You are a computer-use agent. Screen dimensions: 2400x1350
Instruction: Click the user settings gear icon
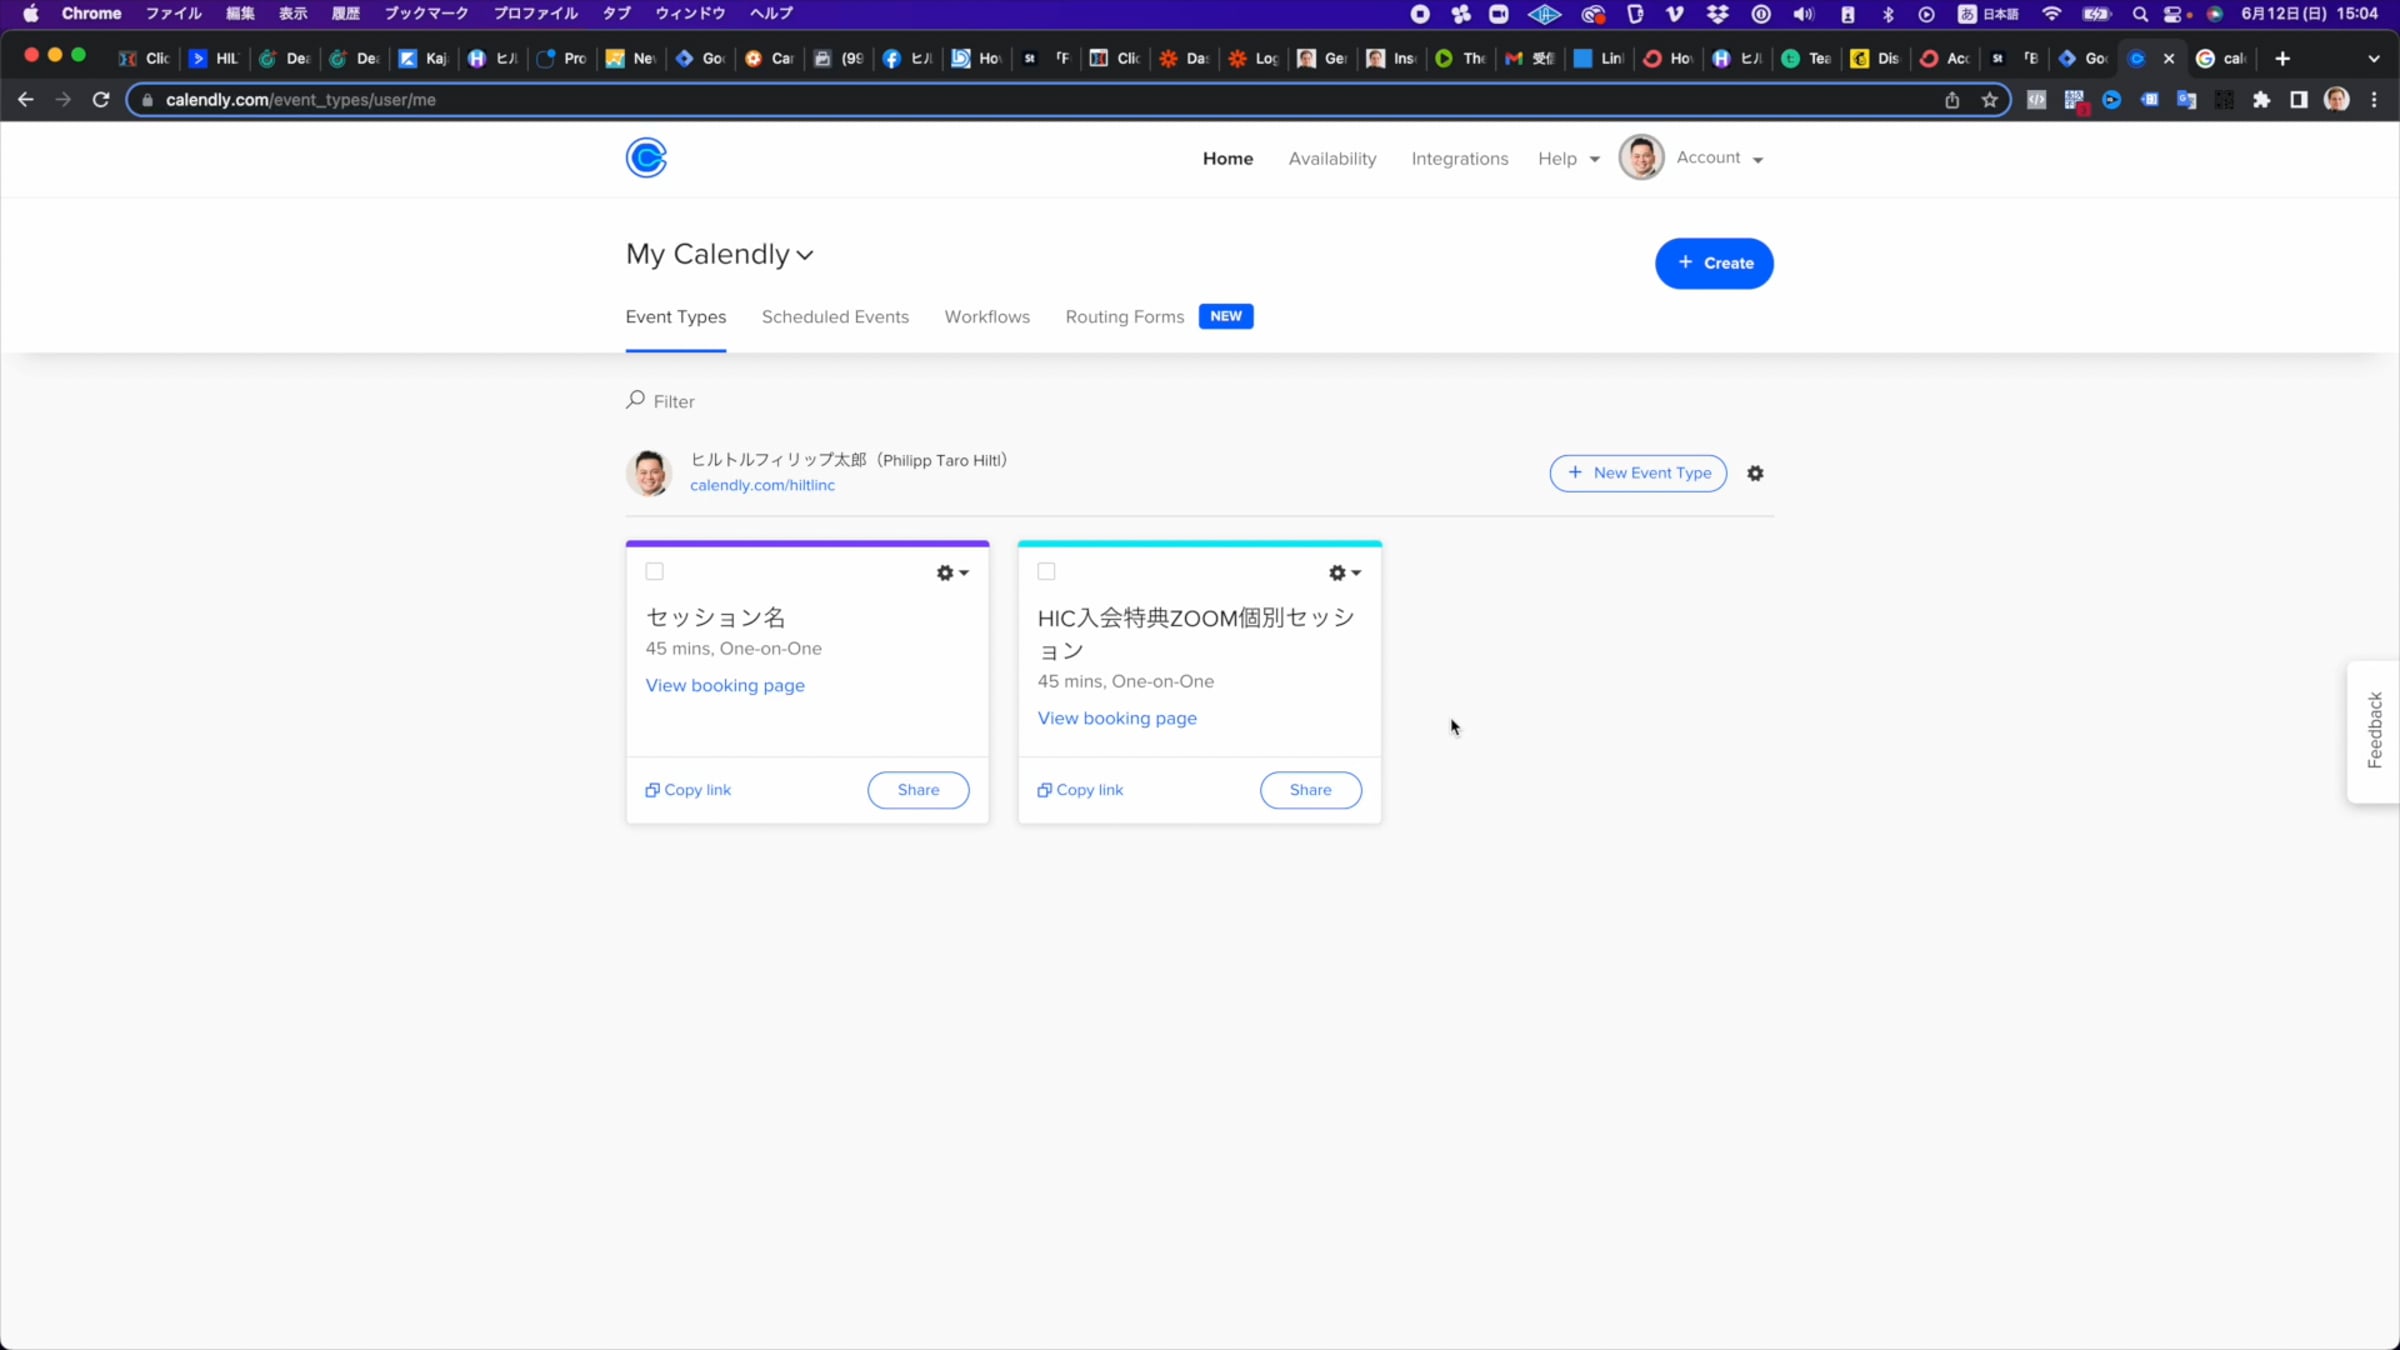(1755, 473)
